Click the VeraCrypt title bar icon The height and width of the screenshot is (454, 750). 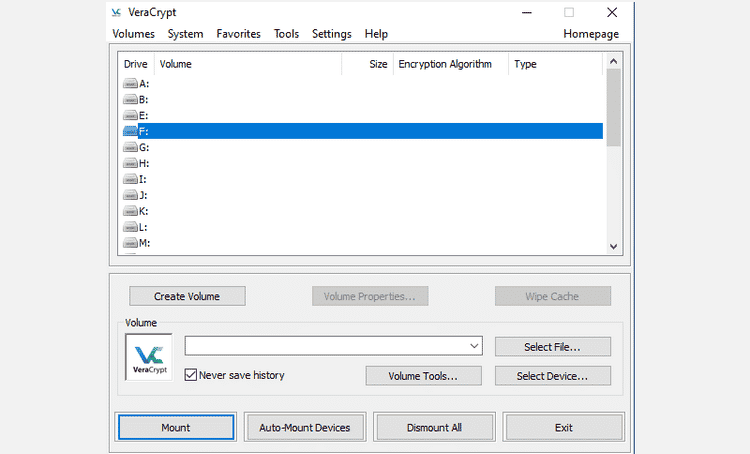tap(117, 12)
